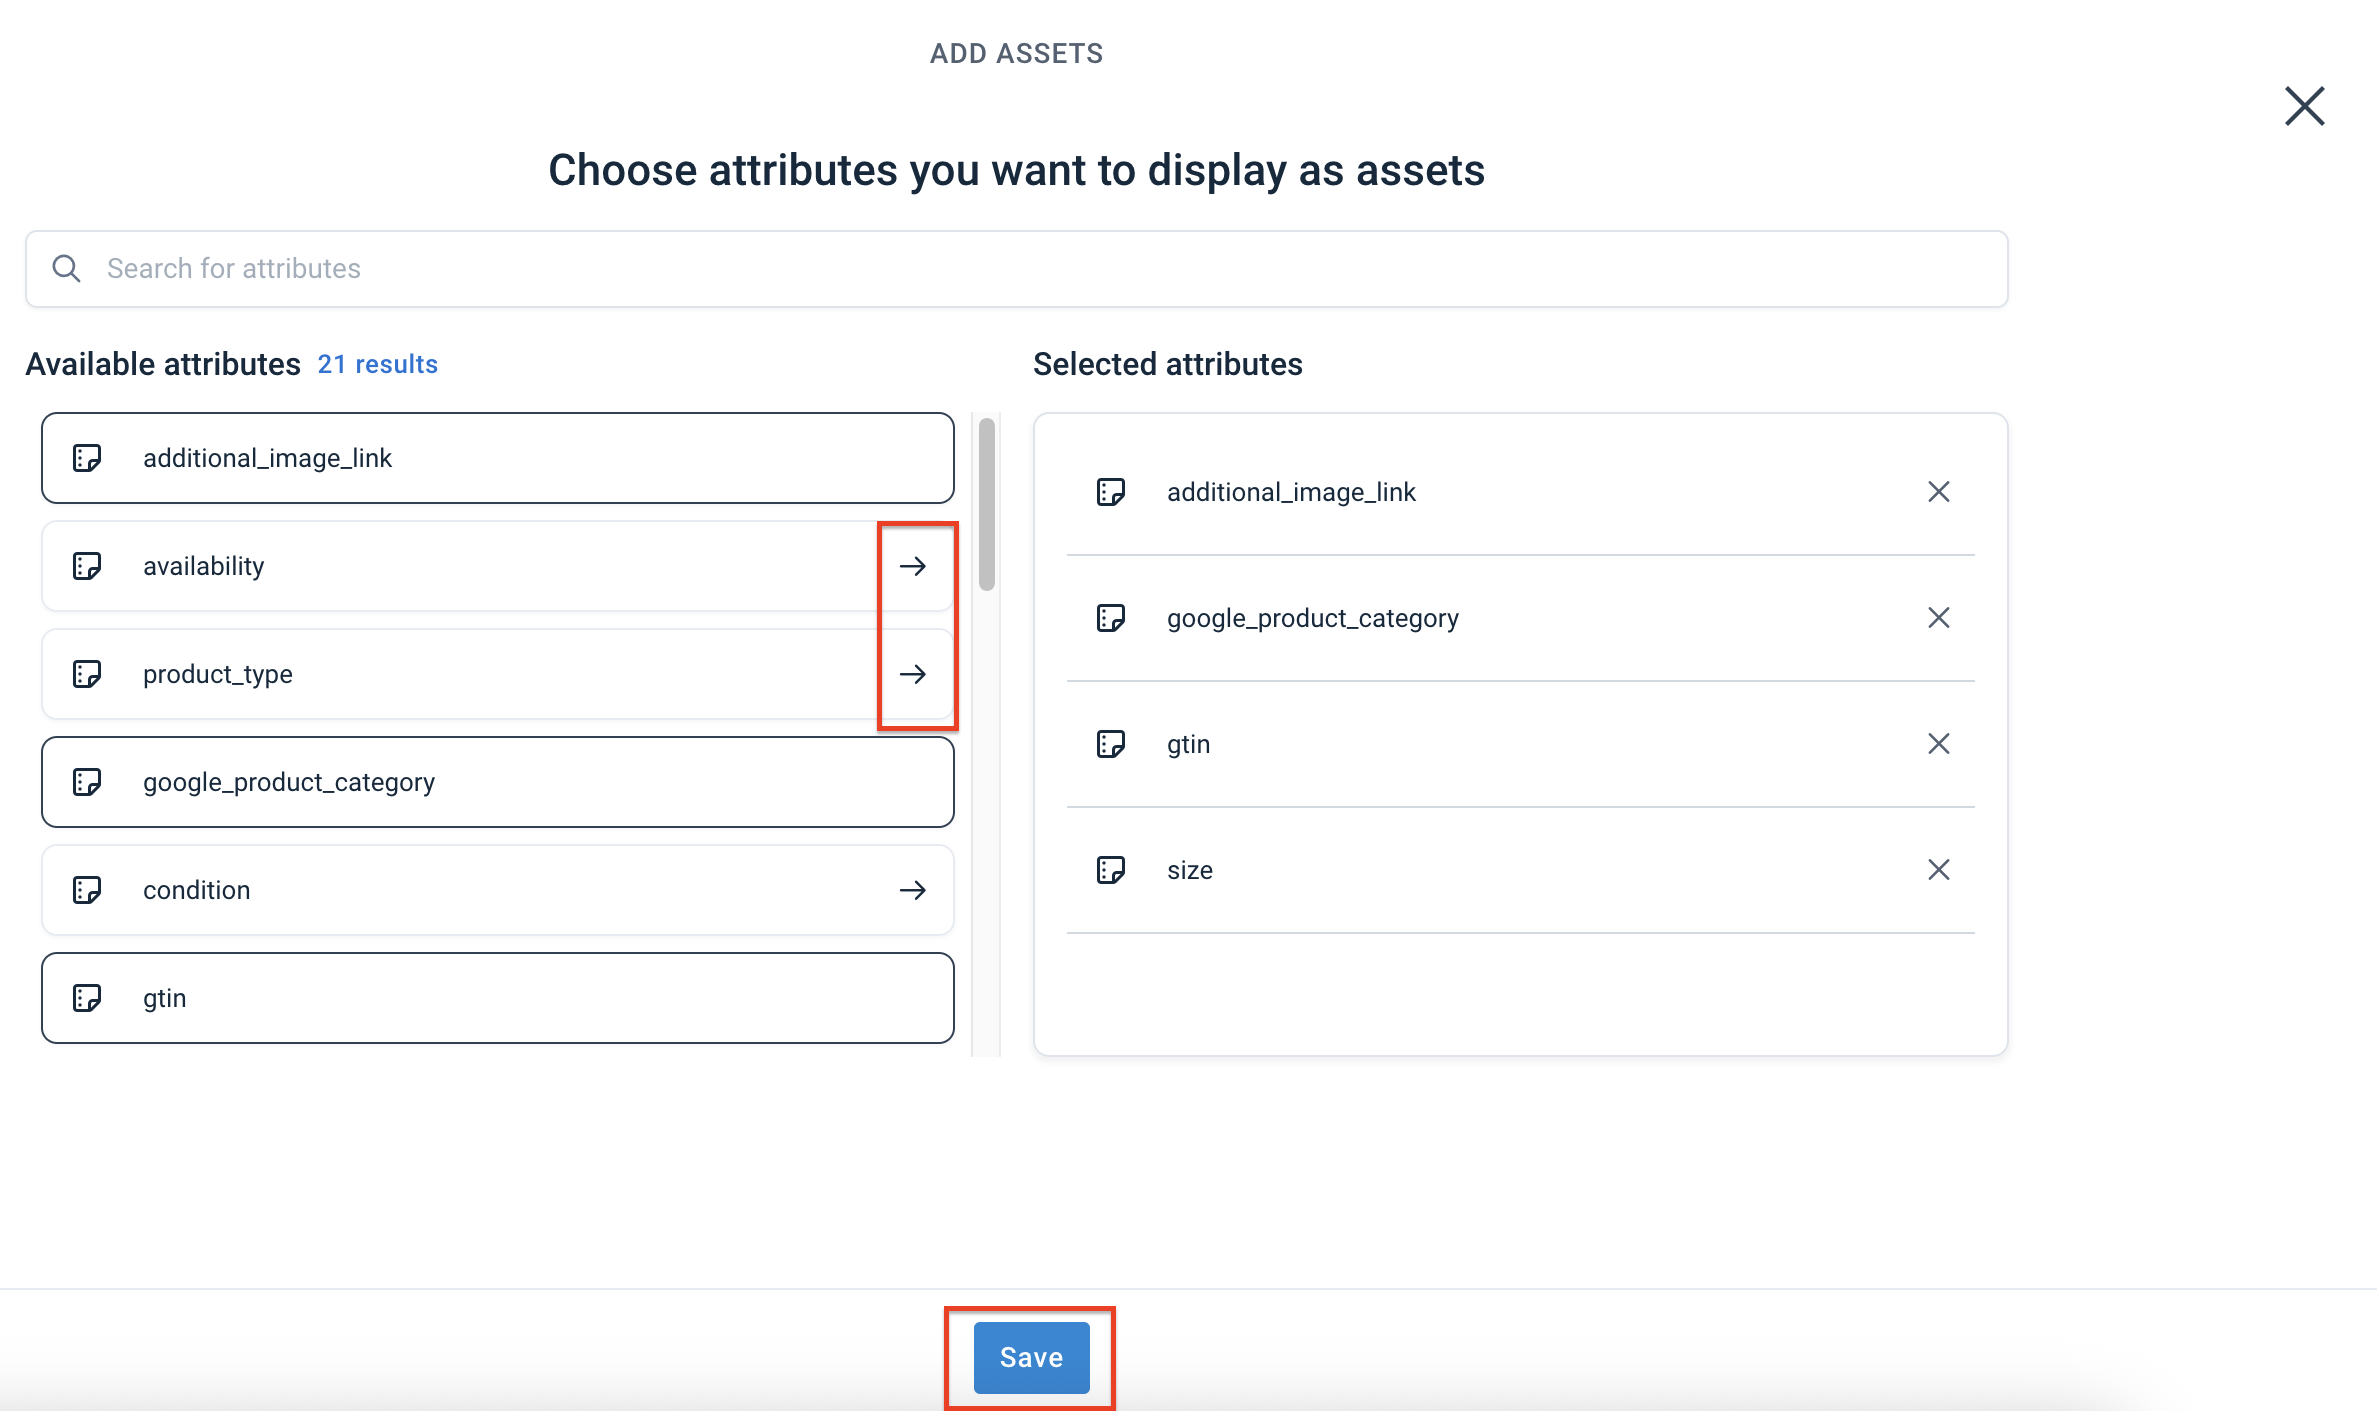Screen dimensions: 2377x1411
Task: Click the Save button
Action: (x=1029, y=1357)
